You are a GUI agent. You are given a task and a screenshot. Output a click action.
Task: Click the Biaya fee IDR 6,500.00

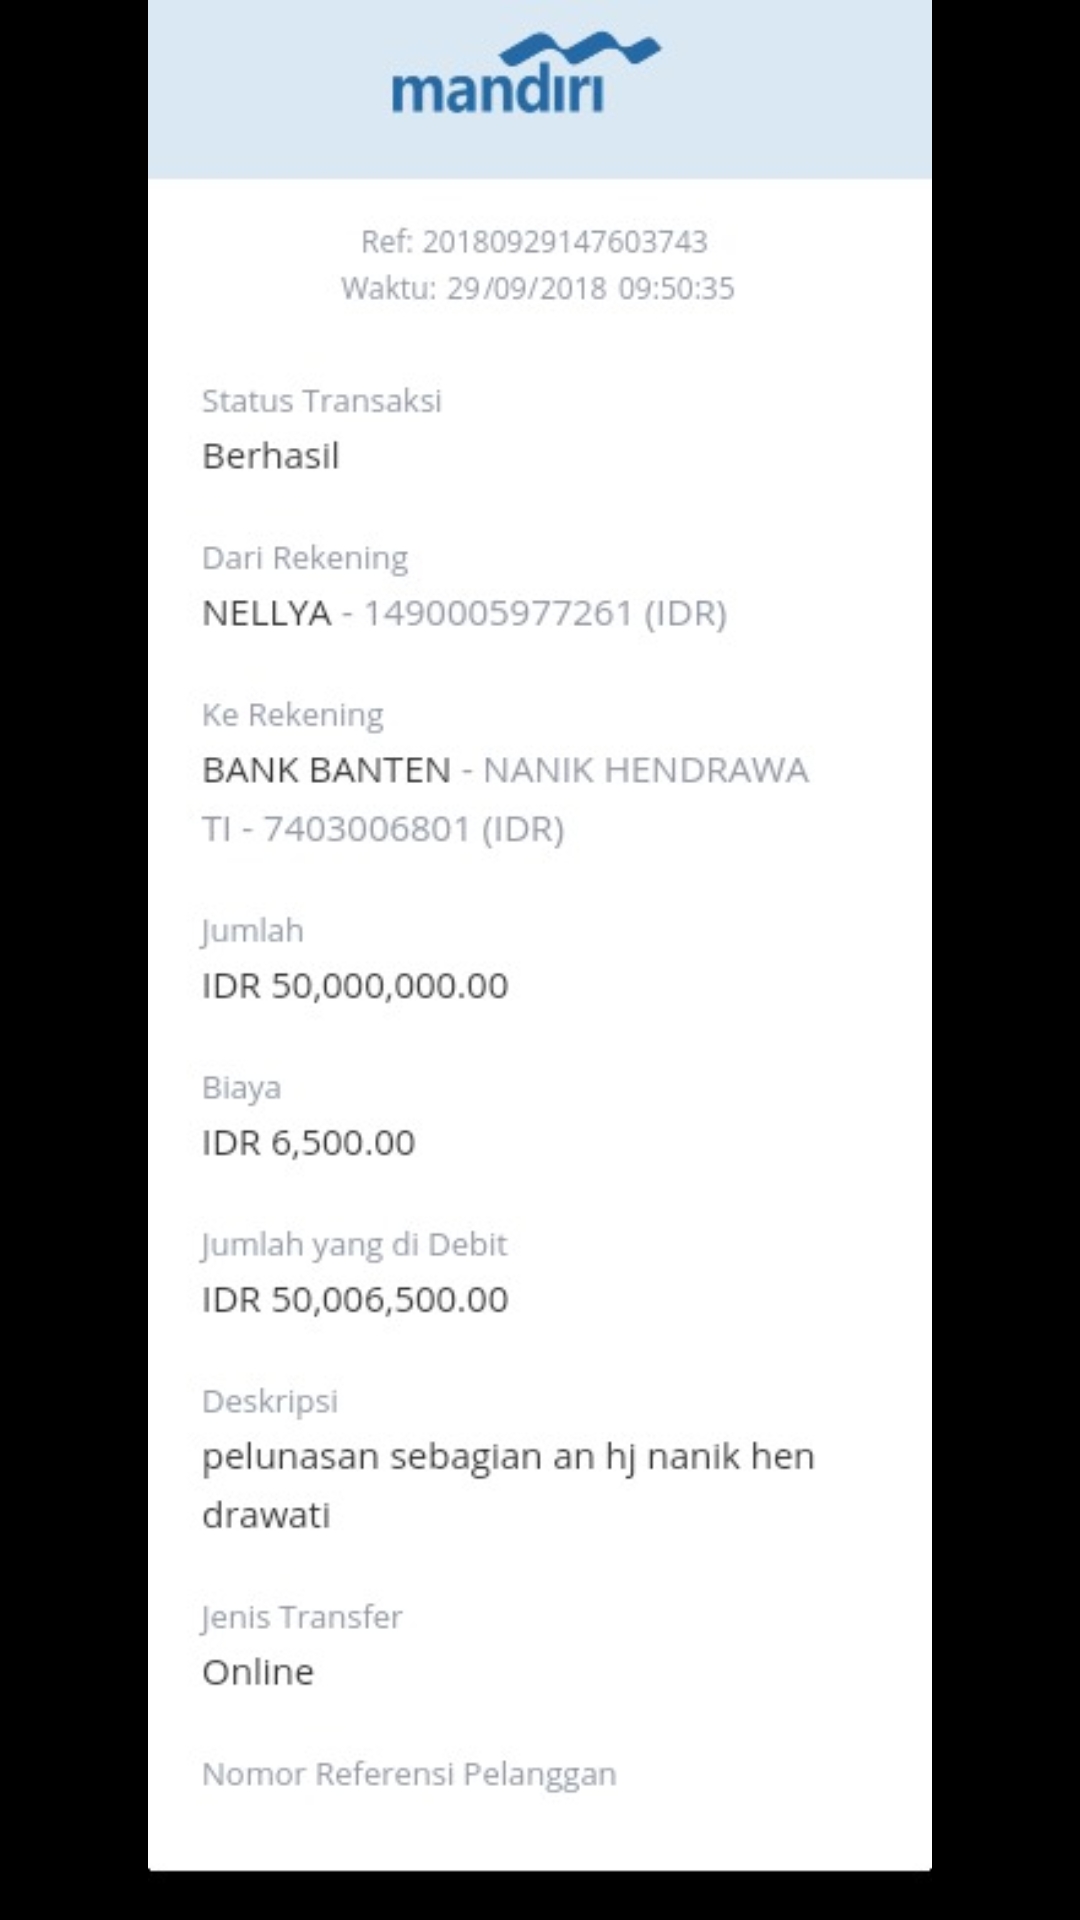[x=308, y=1143]
